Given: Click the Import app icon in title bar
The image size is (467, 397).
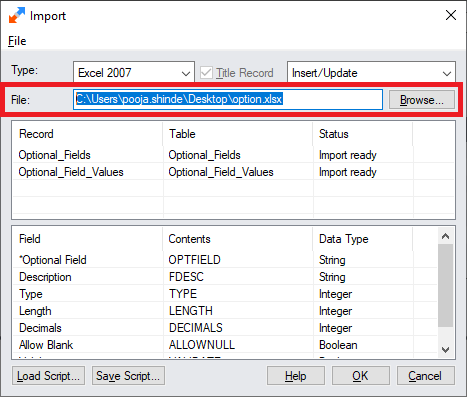Looking at the screenshot, I should (x=17, y=15).
